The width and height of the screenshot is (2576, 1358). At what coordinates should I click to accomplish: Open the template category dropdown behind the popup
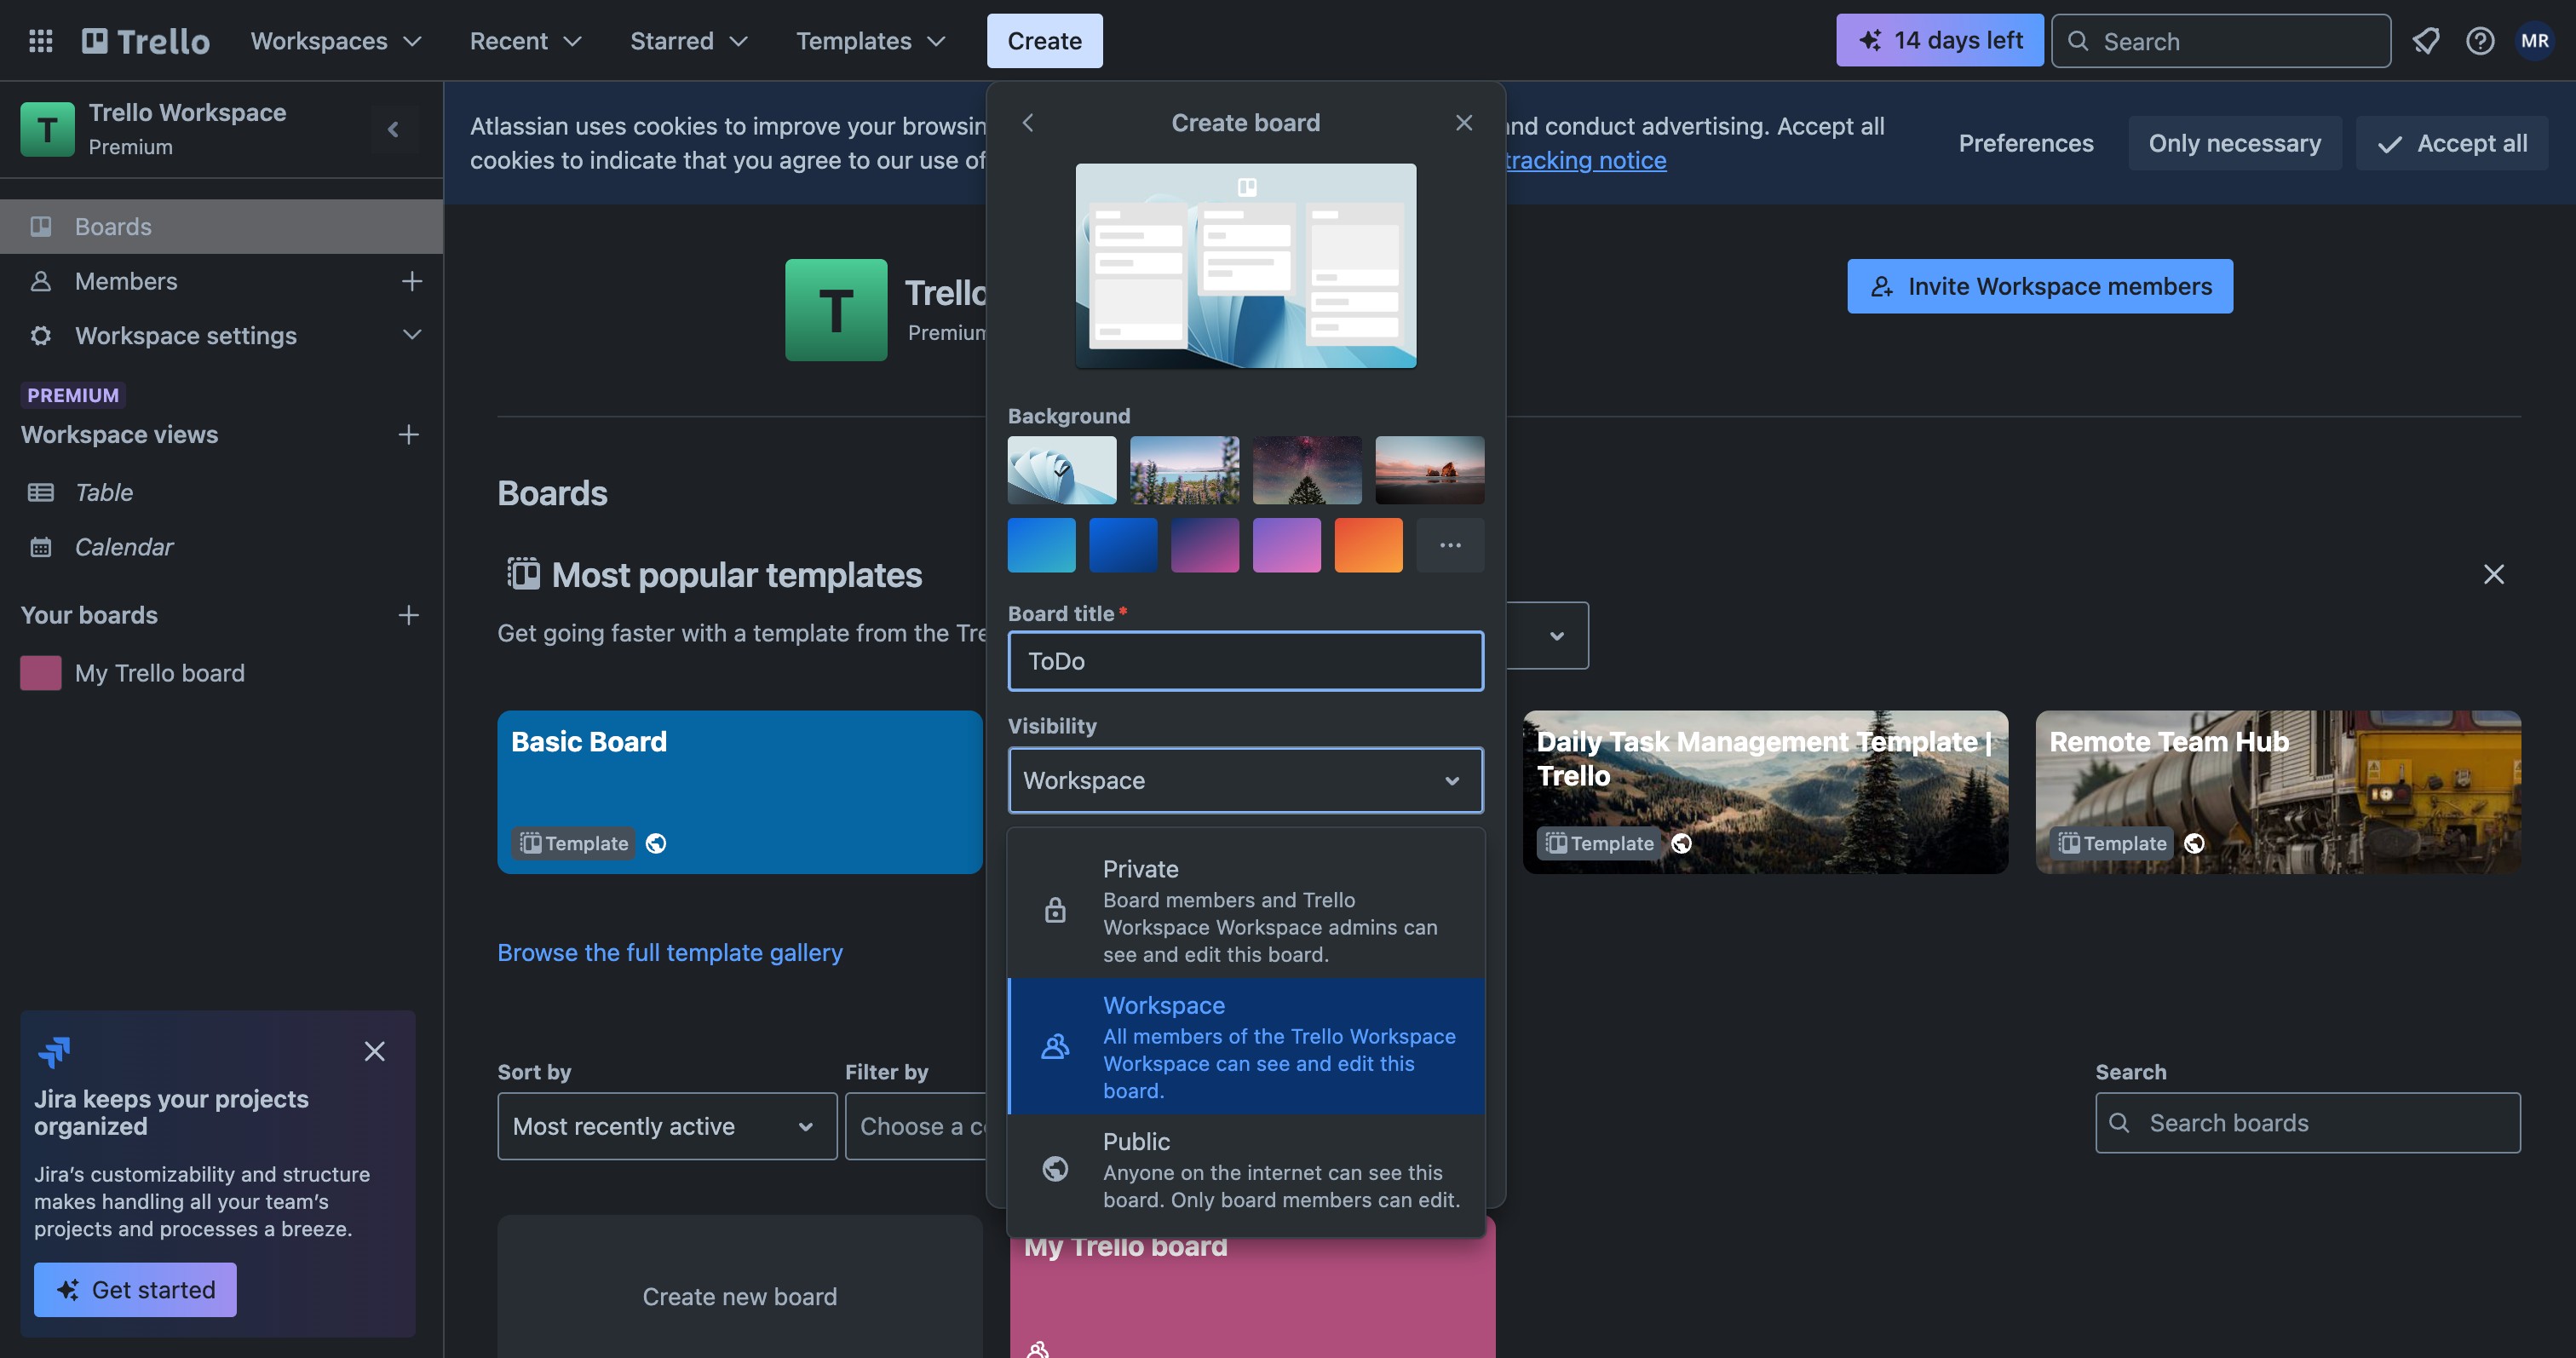1548,635
